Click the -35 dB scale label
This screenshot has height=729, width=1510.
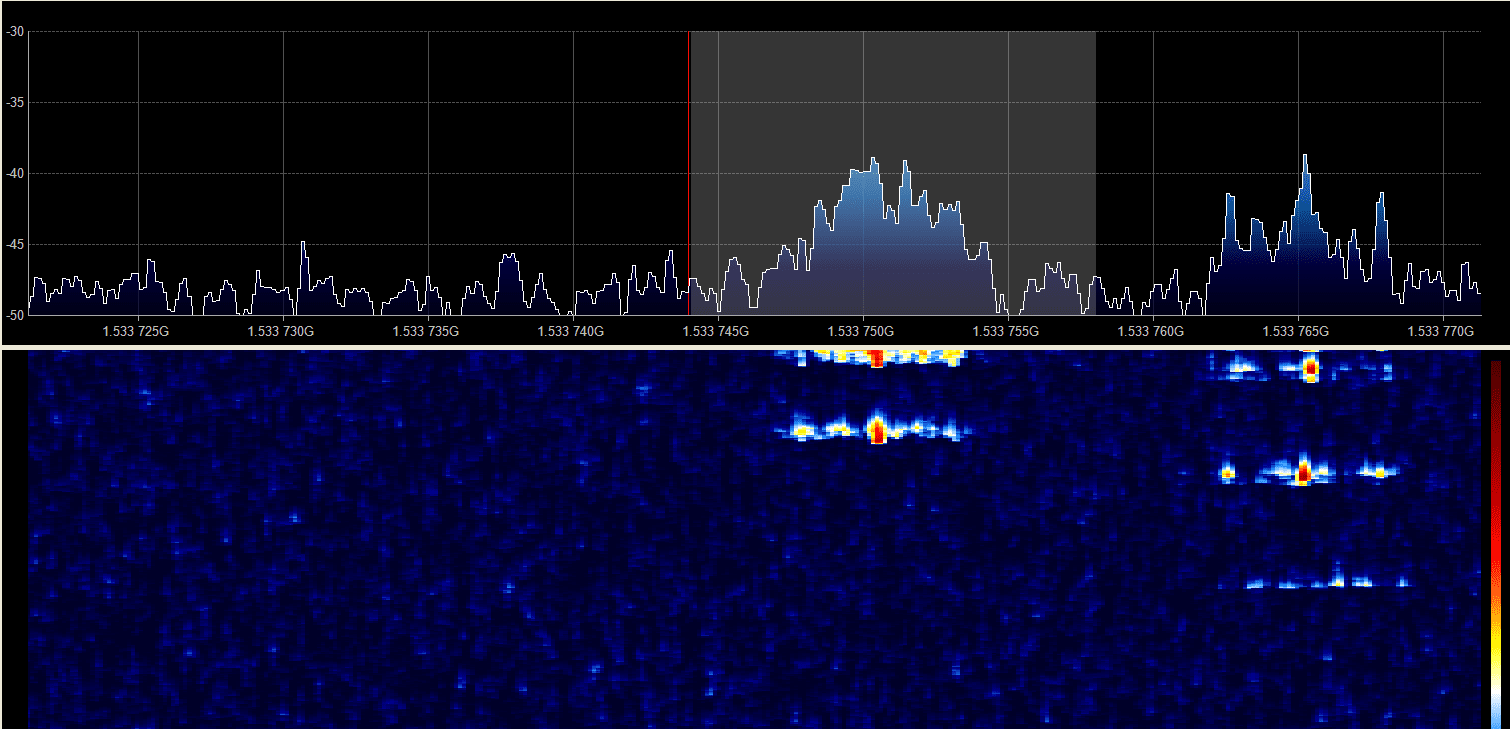pos(15,102)
